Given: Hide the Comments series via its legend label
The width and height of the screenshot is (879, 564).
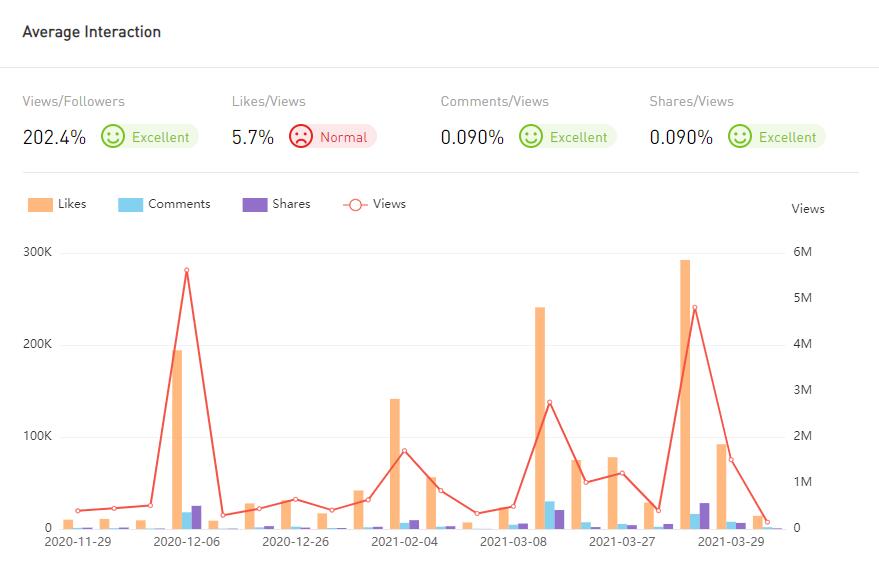Looking at the screenshot, I should [179, 204].
